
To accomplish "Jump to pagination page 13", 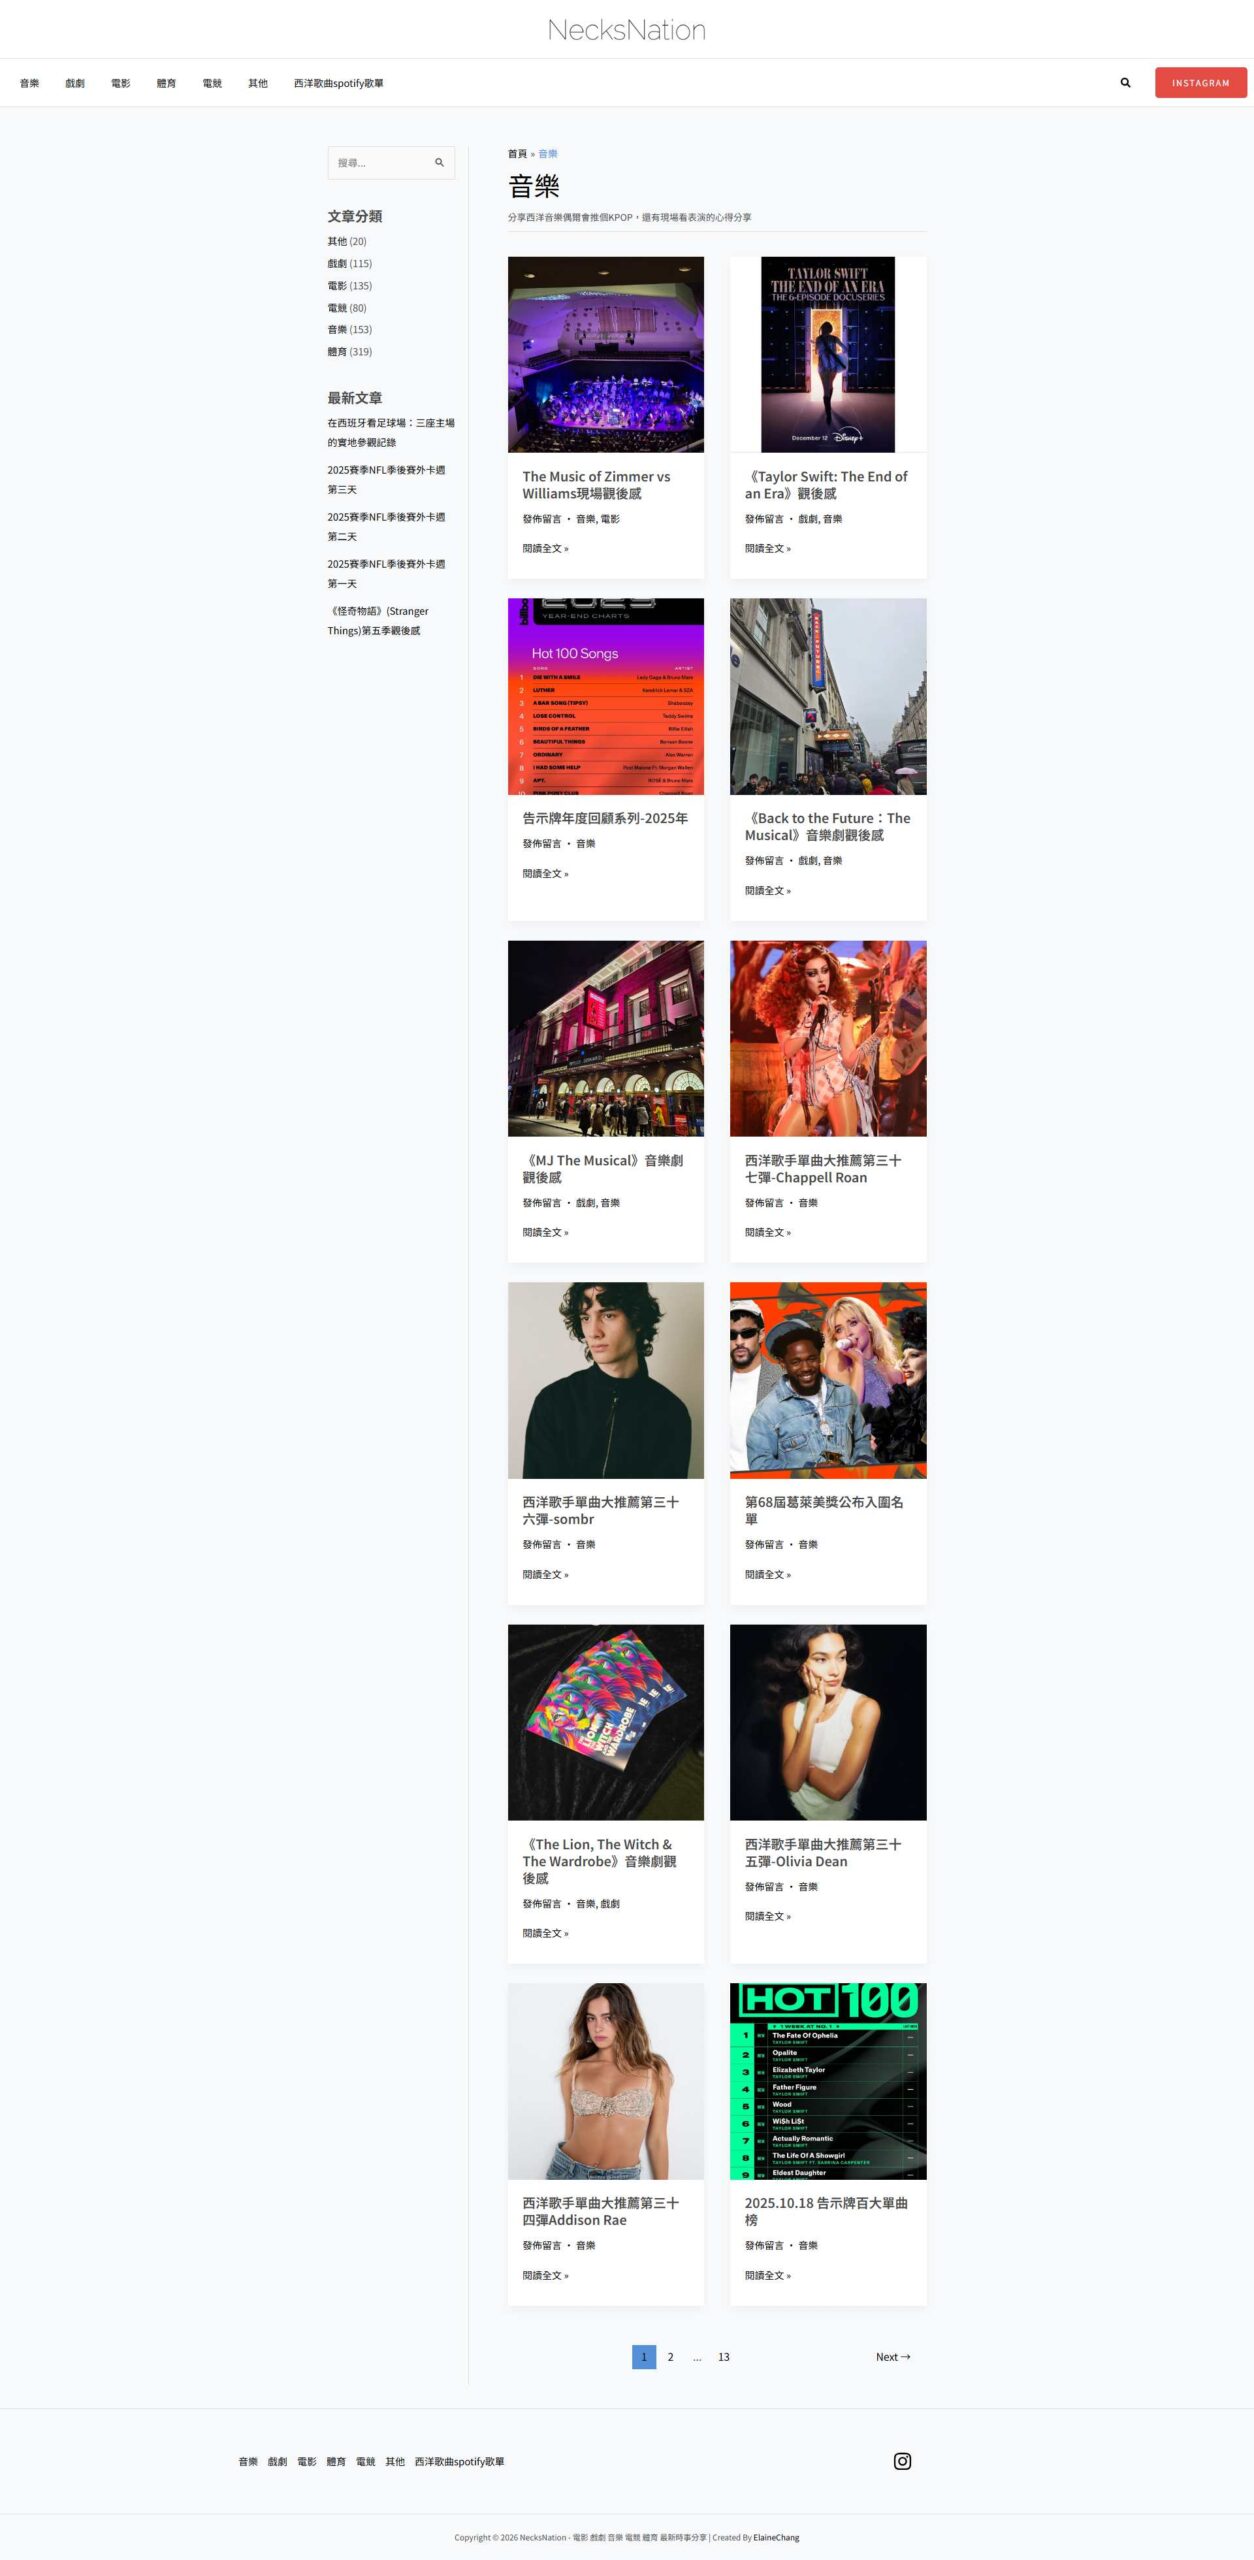I will [x=723, y=2357].
